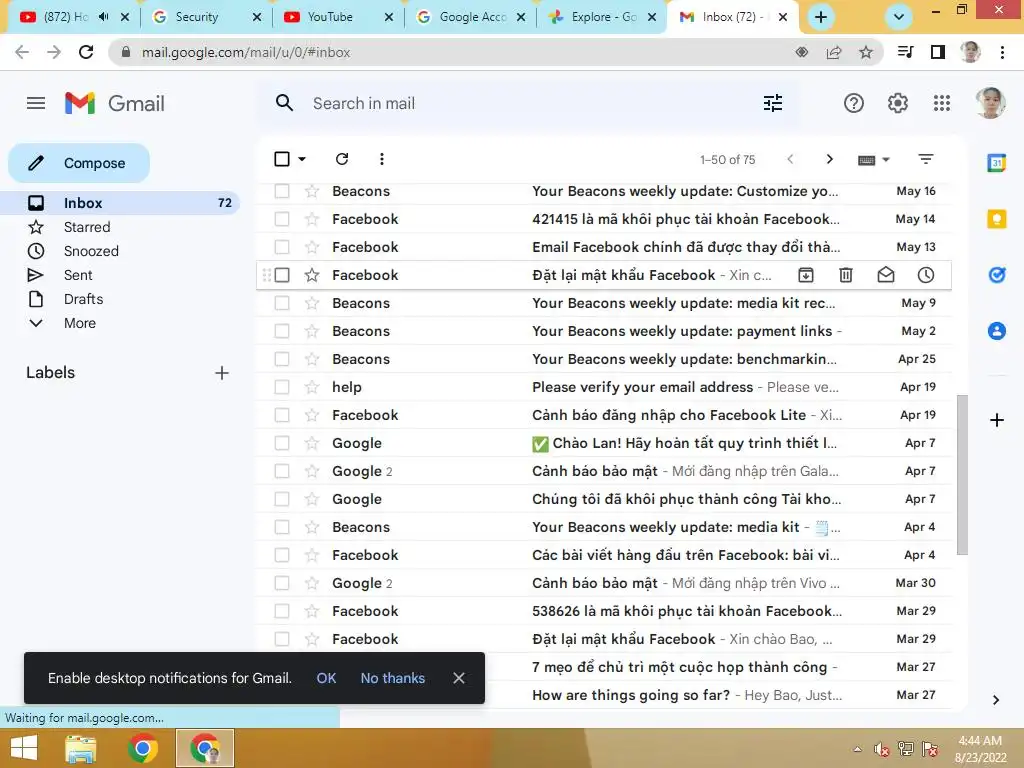The width and height of the screenshot is (1024, 768).
Task: Star the Facebook May 13 email
Action: (312, 247)
